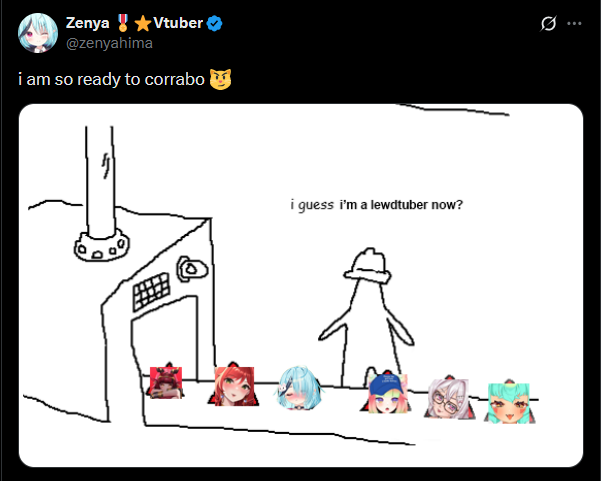The width and height of the screenshot is (601, 481).
Task: Click Zenya's profile avatar
Action: click(38, 33)
